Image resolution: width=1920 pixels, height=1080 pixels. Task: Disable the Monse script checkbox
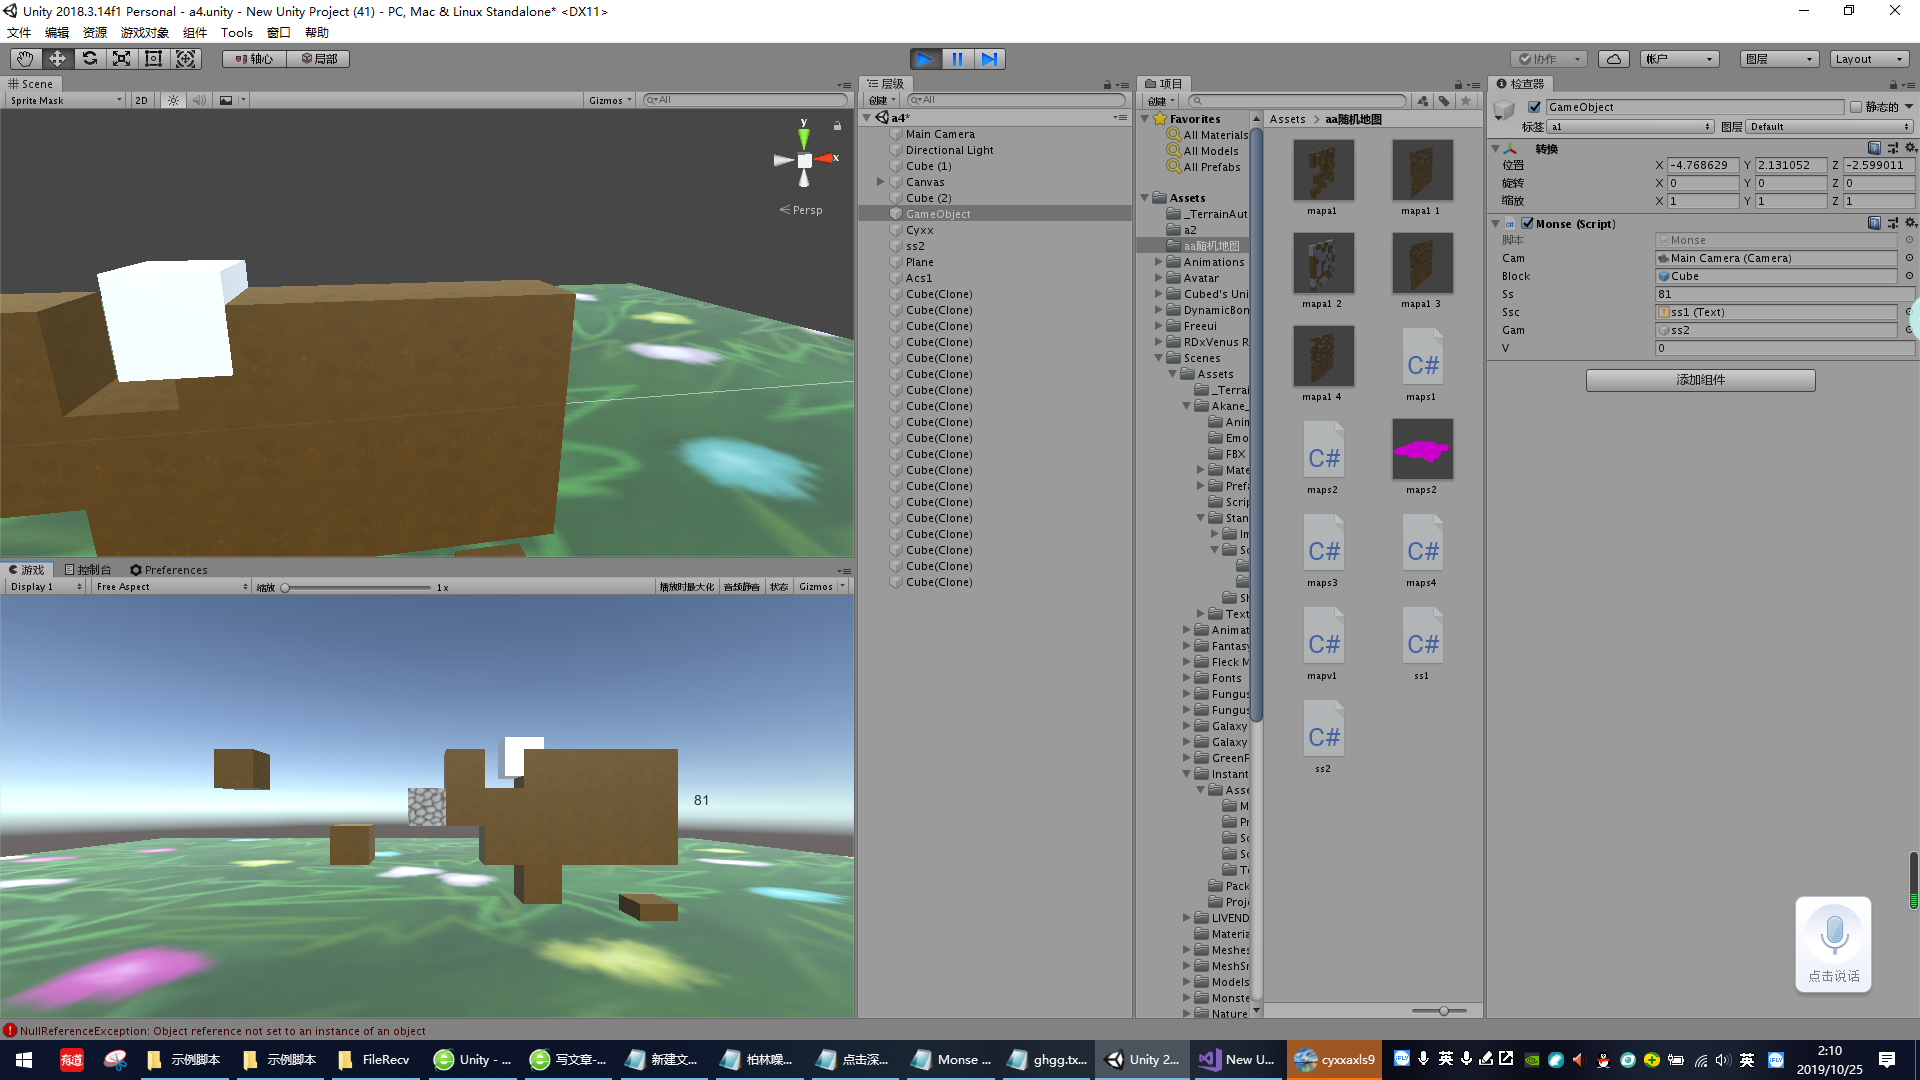(x=1527, y=224)
